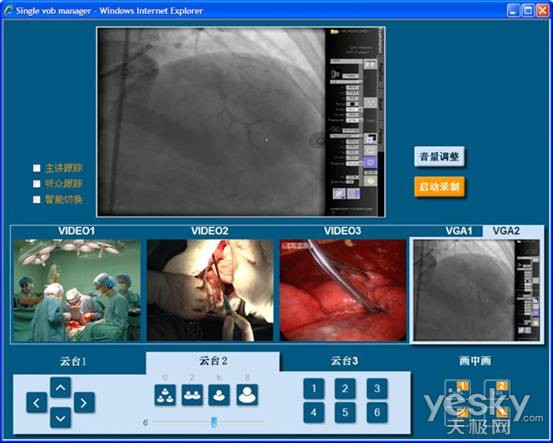Pan camera left with the left arrow
Viewport: 553px width, 443px height.
[x=37, y=402]
